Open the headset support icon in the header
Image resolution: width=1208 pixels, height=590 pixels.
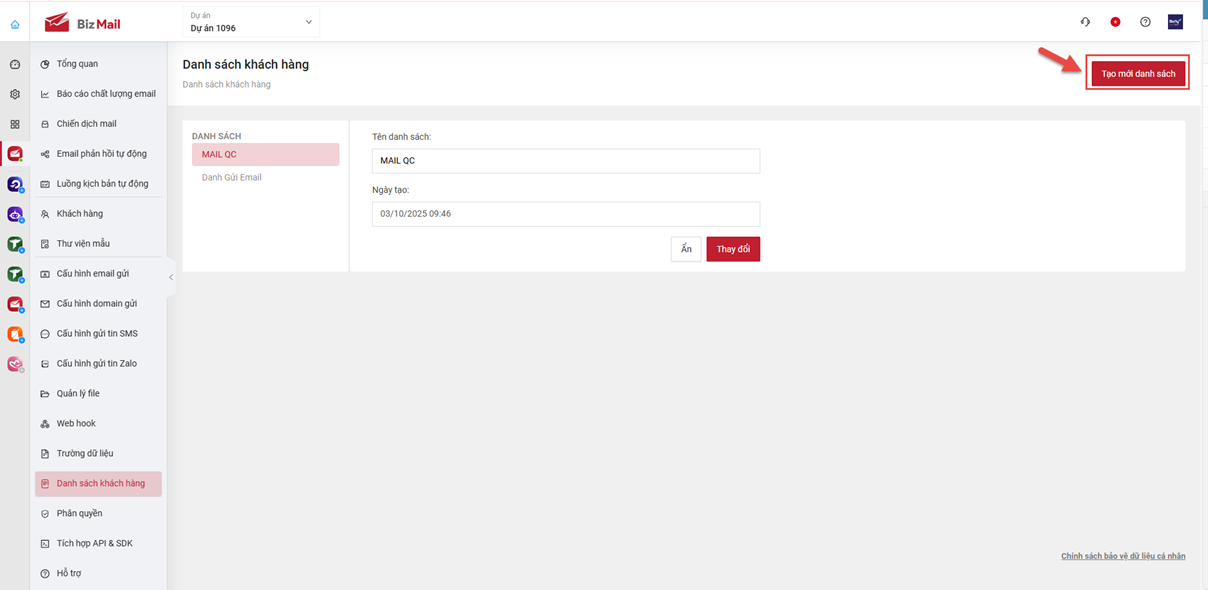tap(1085, 22)
